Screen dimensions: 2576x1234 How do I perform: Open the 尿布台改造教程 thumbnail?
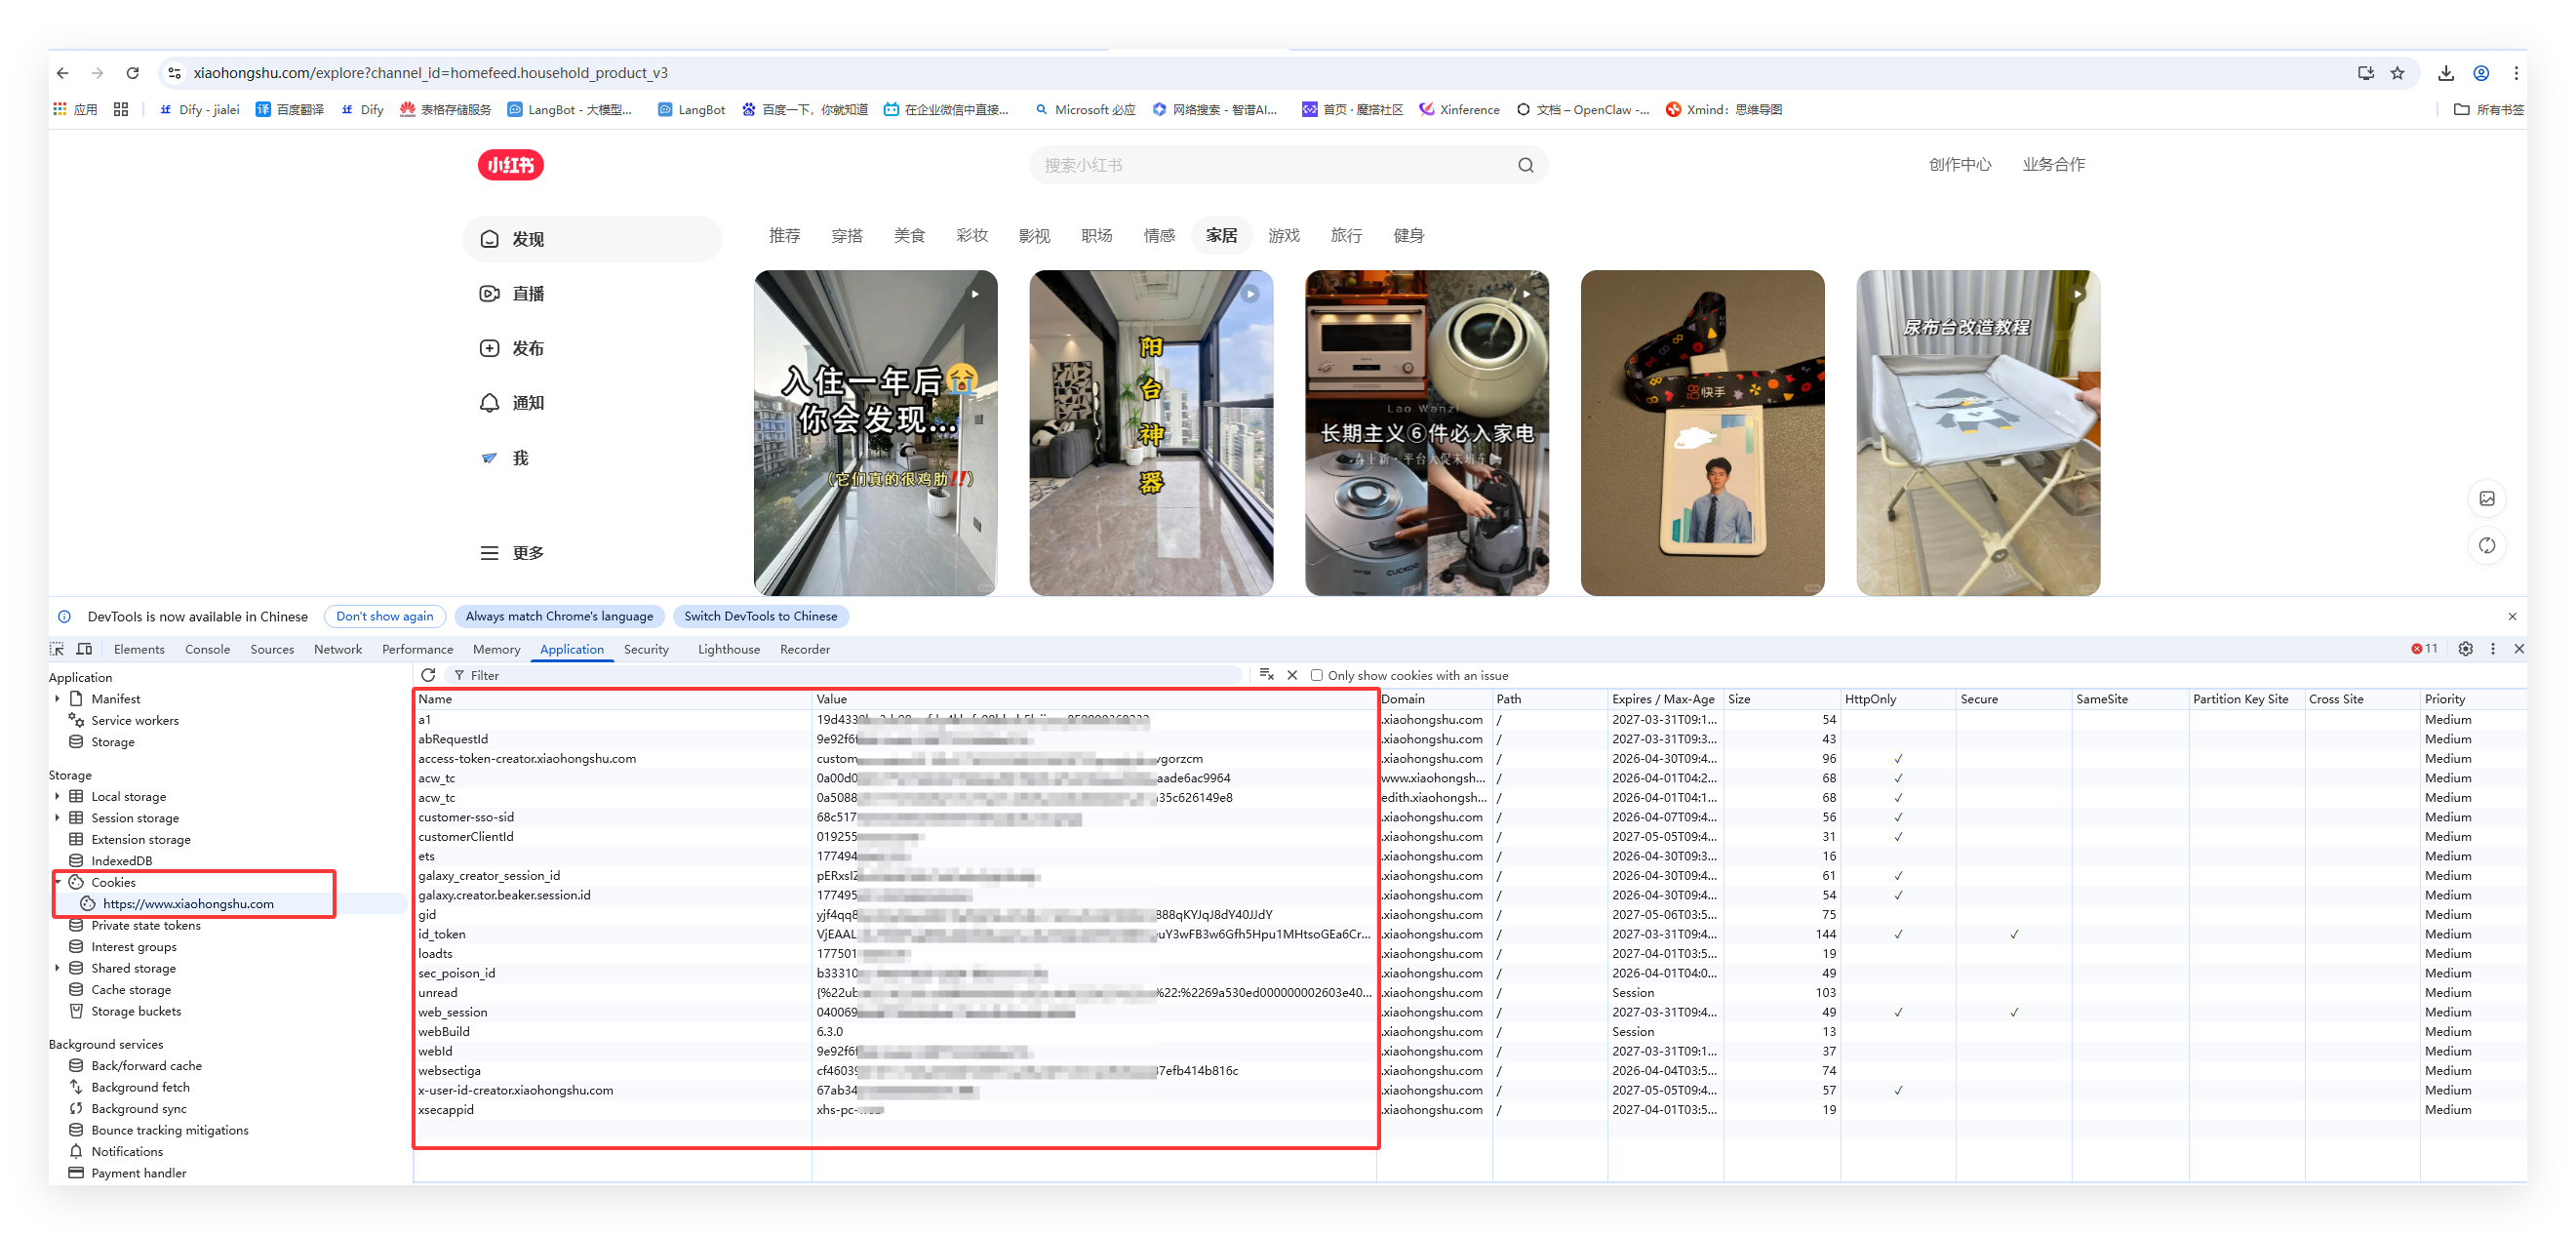[x=1977, y=432]
